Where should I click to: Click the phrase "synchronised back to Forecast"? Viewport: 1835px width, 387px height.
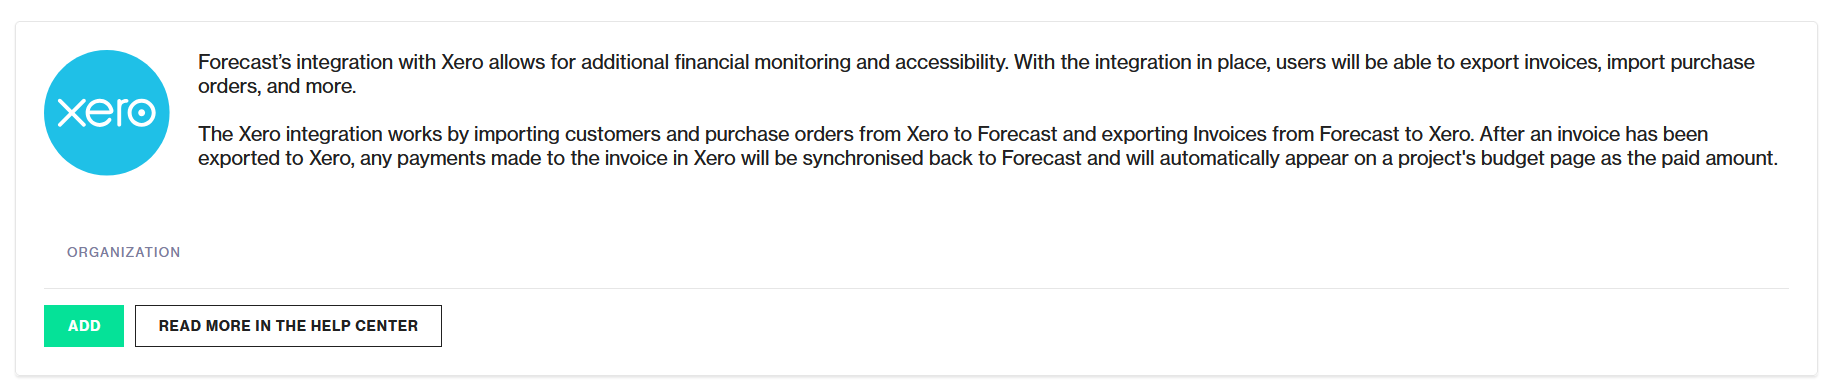pos(941,158)
